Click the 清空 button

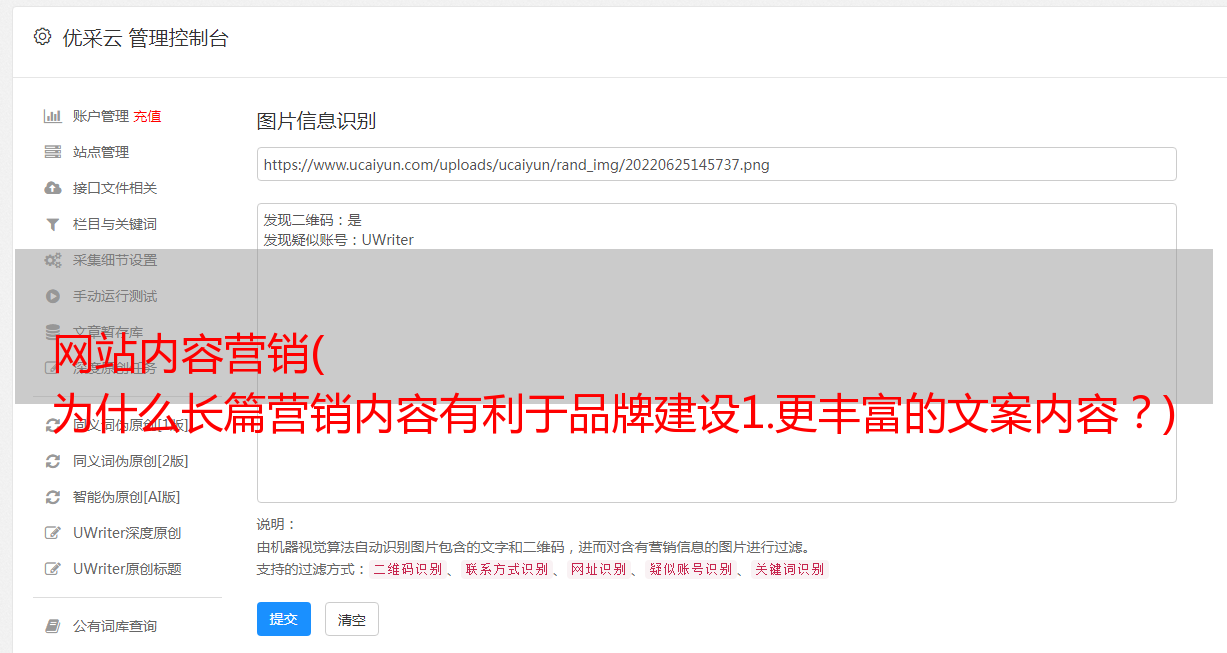click(x=352, y=619)
